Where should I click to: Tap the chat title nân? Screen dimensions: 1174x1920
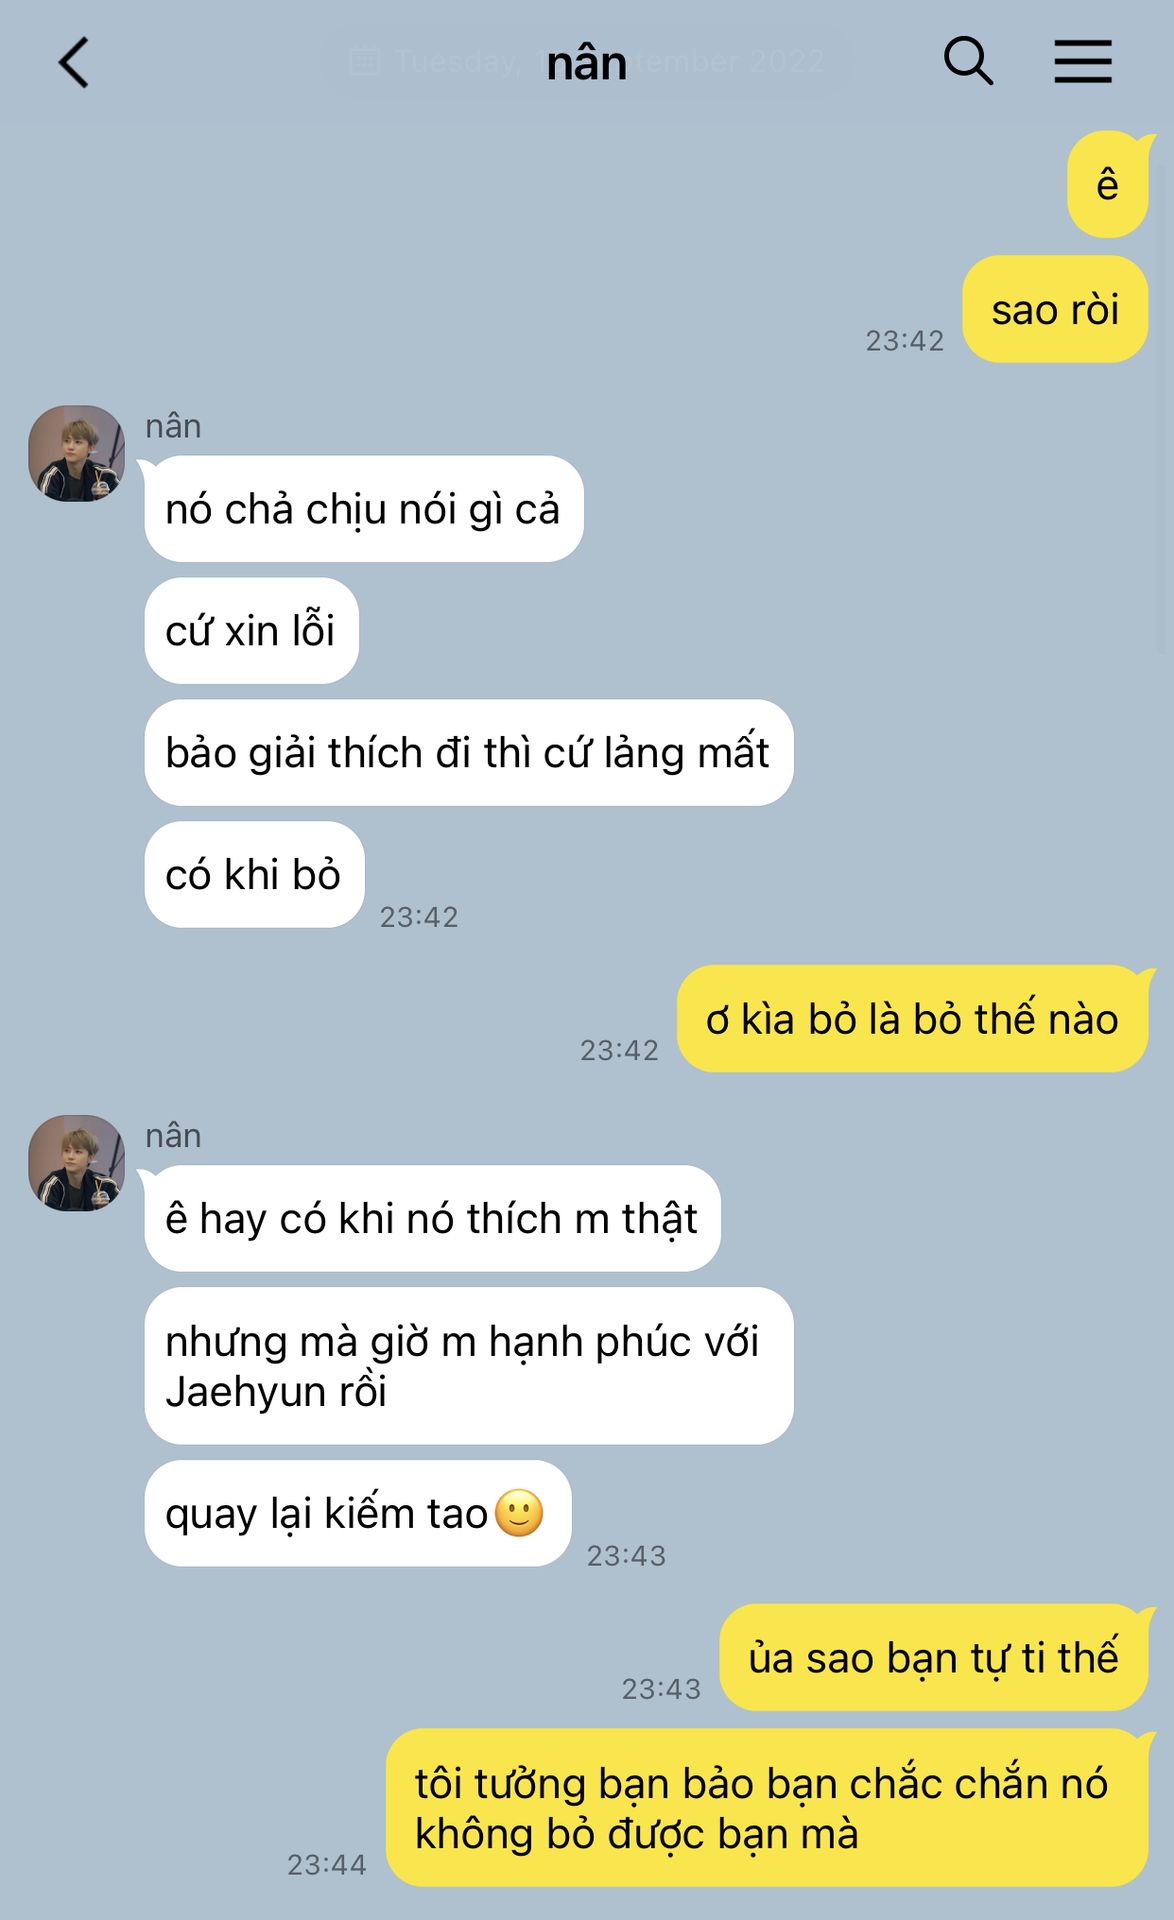[x=587, y=63]
